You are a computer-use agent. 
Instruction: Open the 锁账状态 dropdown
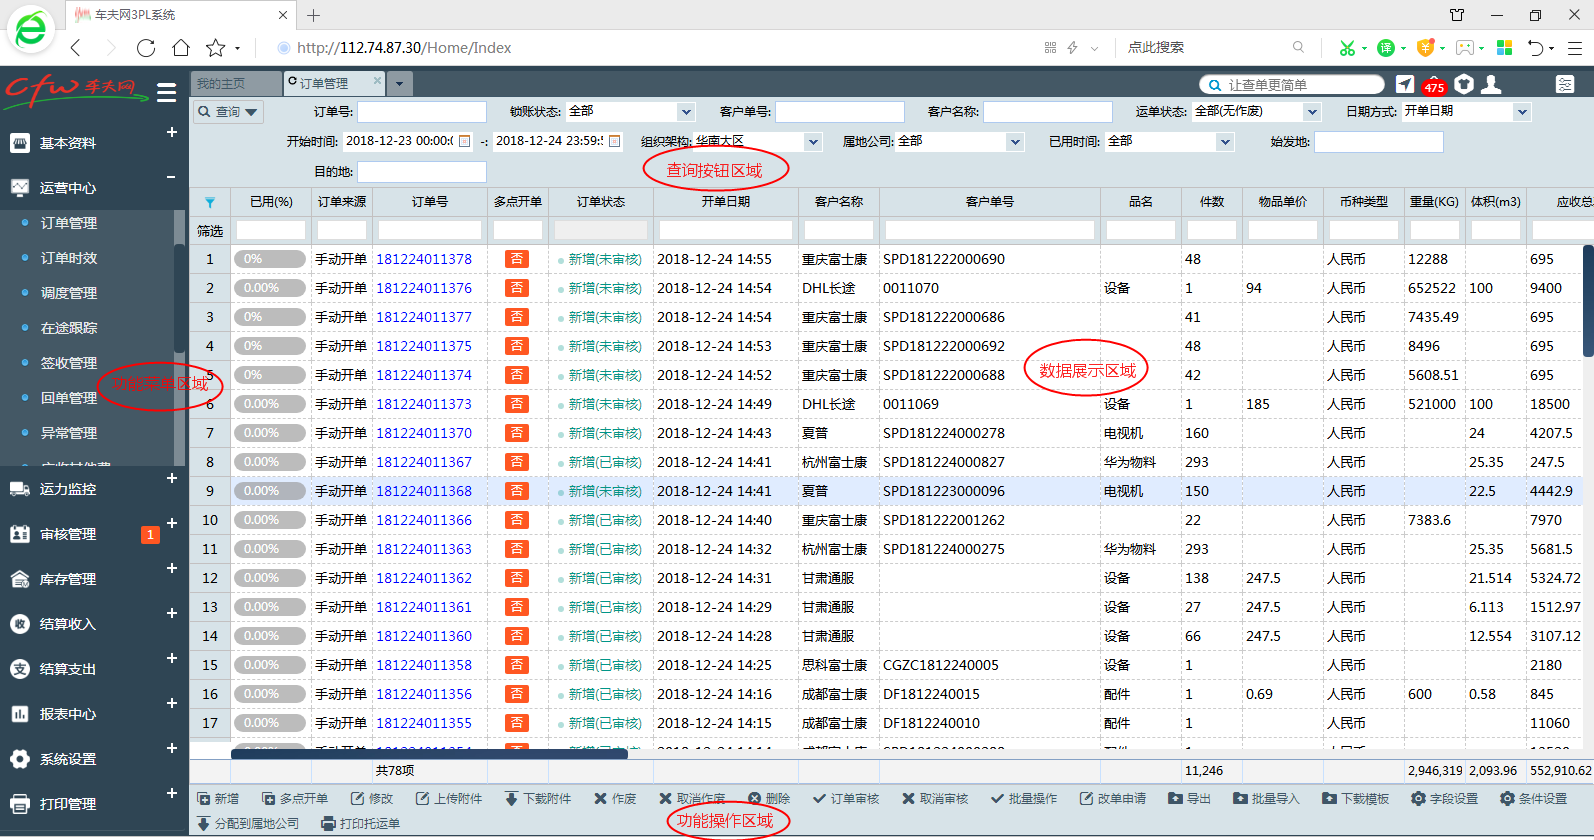686,112
